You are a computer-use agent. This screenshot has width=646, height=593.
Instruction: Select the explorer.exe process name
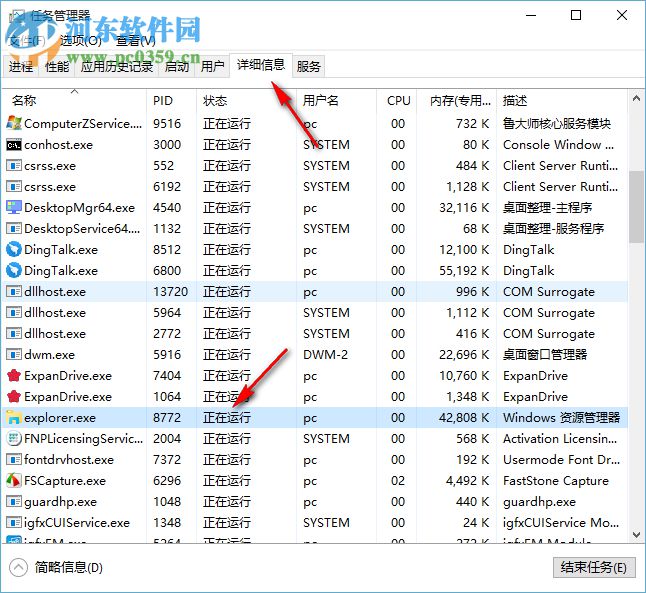60,417
